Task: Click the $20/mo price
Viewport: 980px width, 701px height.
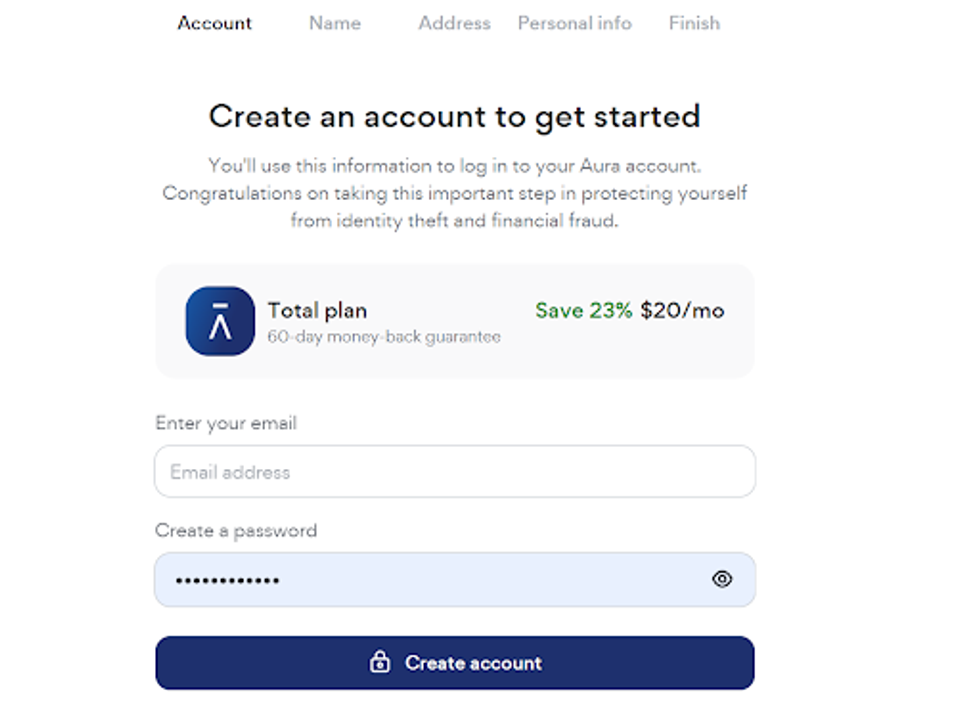Action: [x=683, y=311]
